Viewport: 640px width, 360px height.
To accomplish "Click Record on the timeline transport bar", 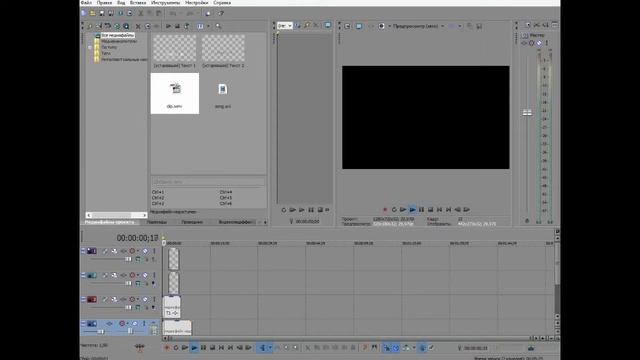I will tap(167, 348).
